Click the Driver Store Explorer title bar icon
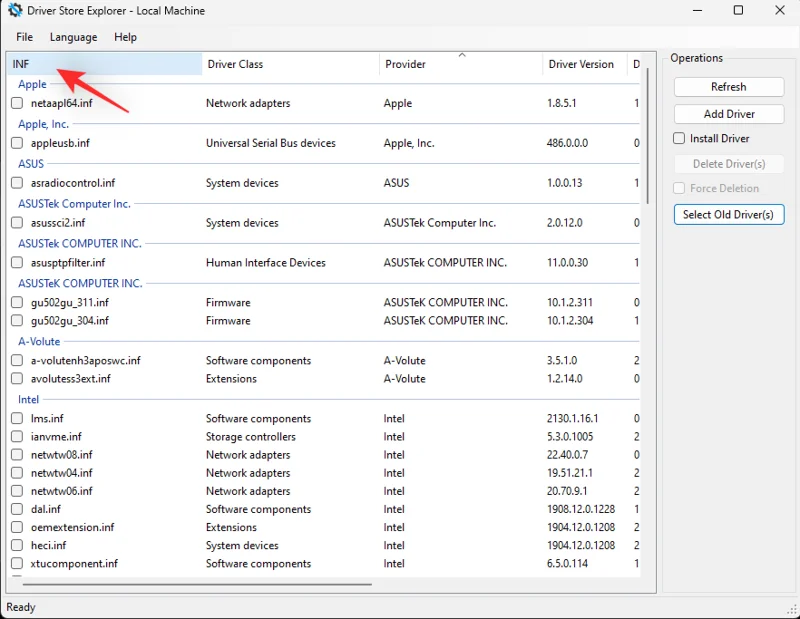The width and height of the screenshot is (800, 619). pyautogui.click(x=13, y=10)
